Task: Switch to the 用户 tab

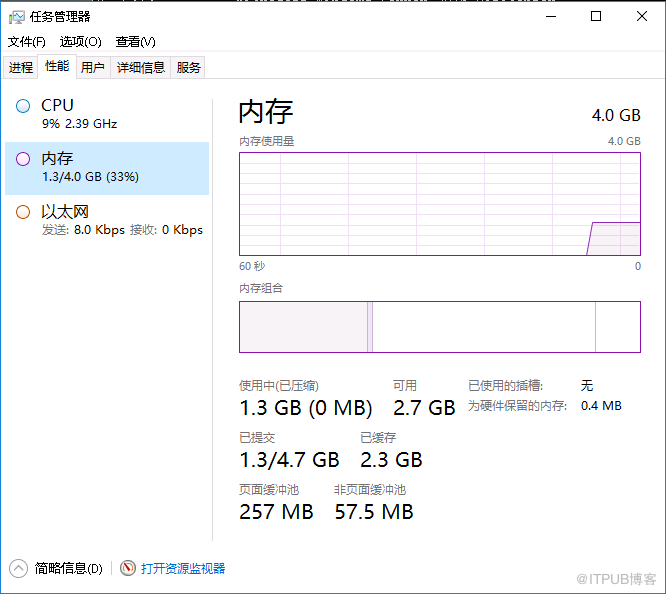Action: (93, 68)
